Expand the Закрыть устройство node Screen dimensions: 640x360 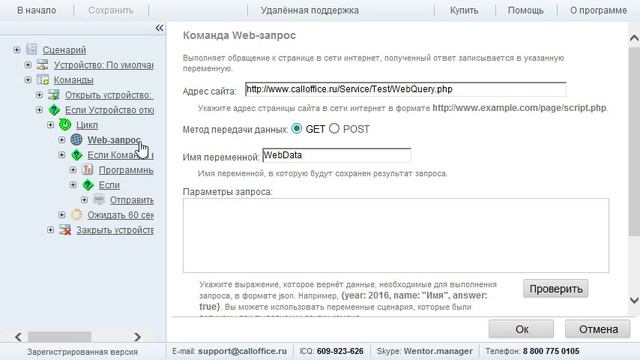point(50,230)
